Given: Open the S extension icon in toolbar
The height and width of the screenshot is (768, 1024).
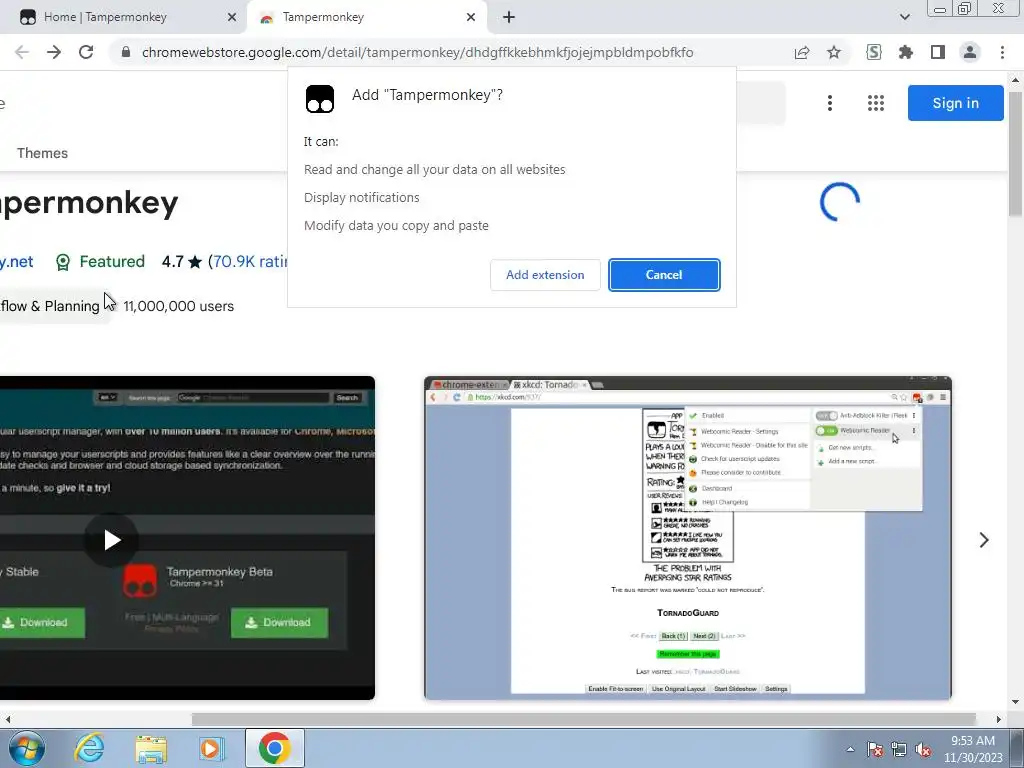Looking at the screenshot, I should coord(874,52).
